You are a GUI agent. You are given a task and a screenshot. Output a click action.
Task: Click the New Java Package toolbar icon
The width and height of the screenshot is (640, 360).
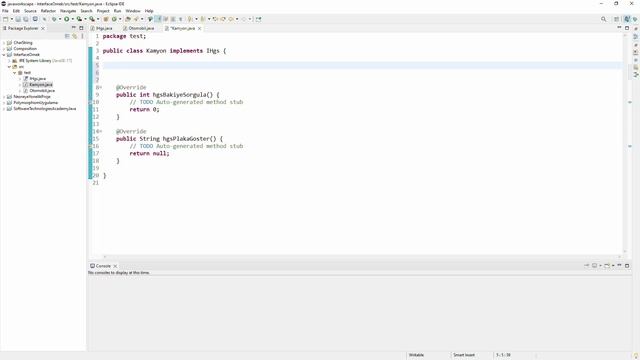[105, 19]
